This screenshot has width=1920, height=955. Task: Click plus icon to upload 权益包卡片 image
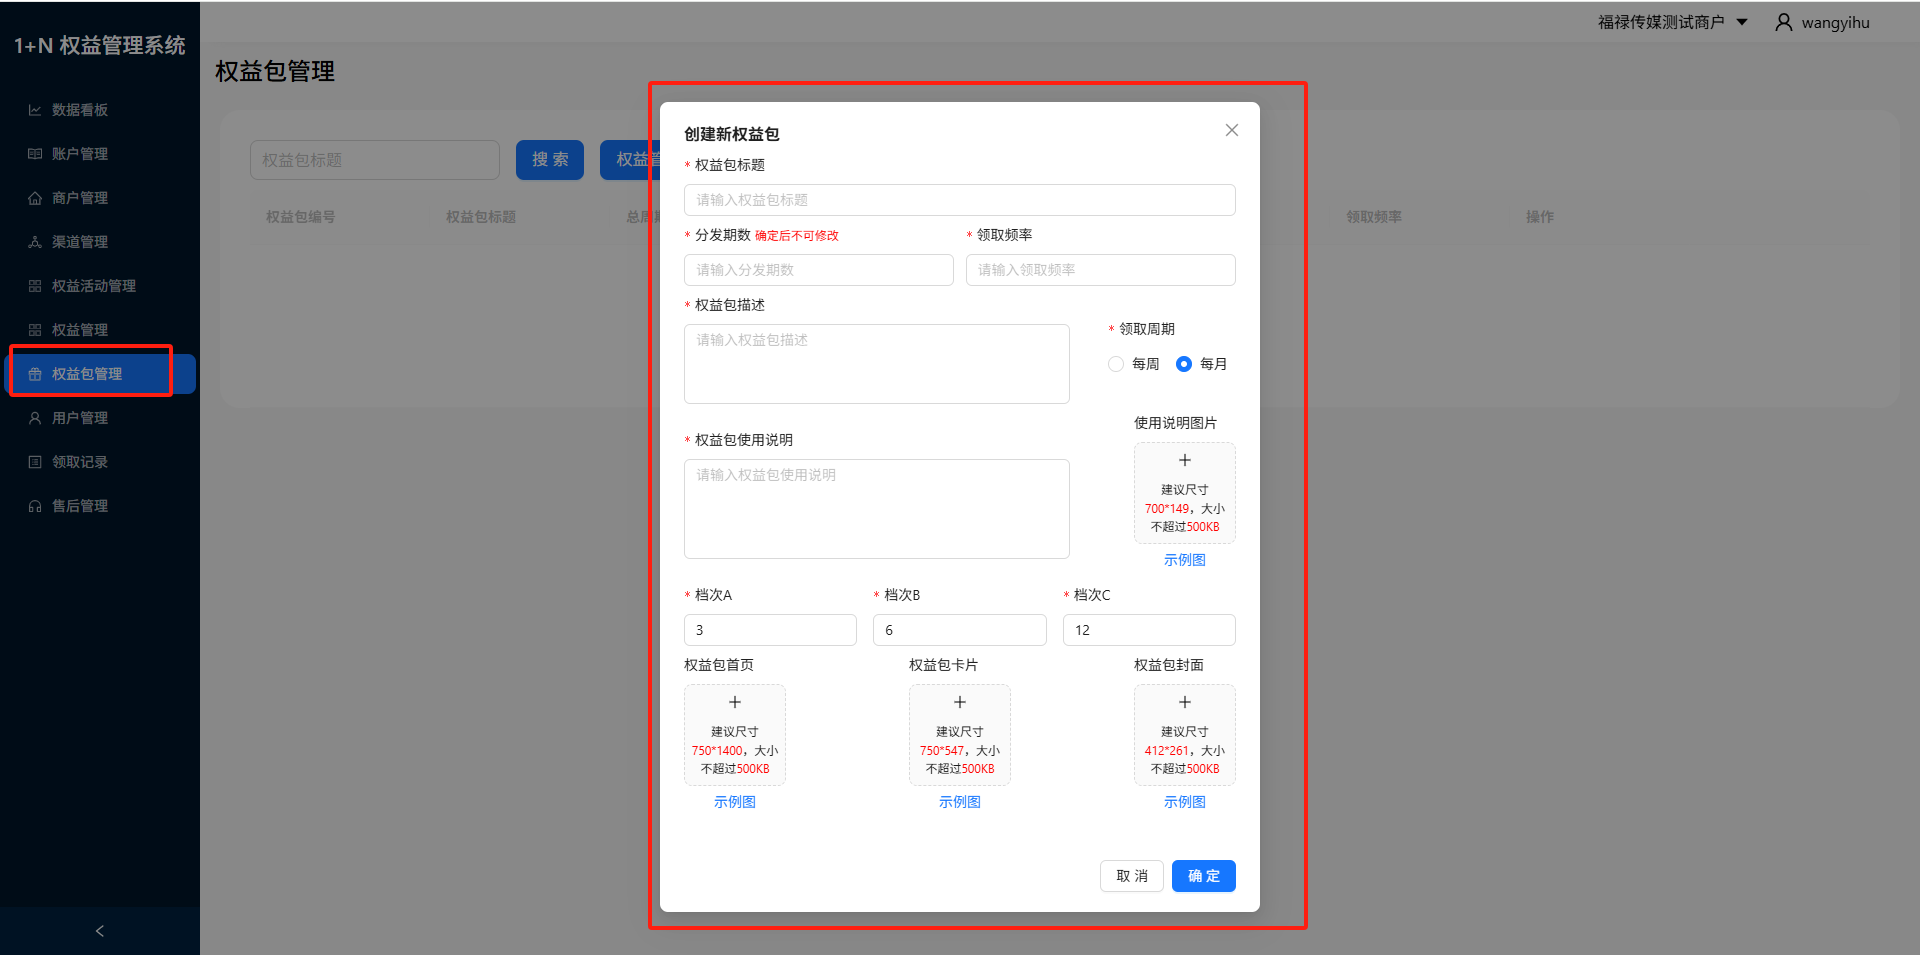[959, 702]
